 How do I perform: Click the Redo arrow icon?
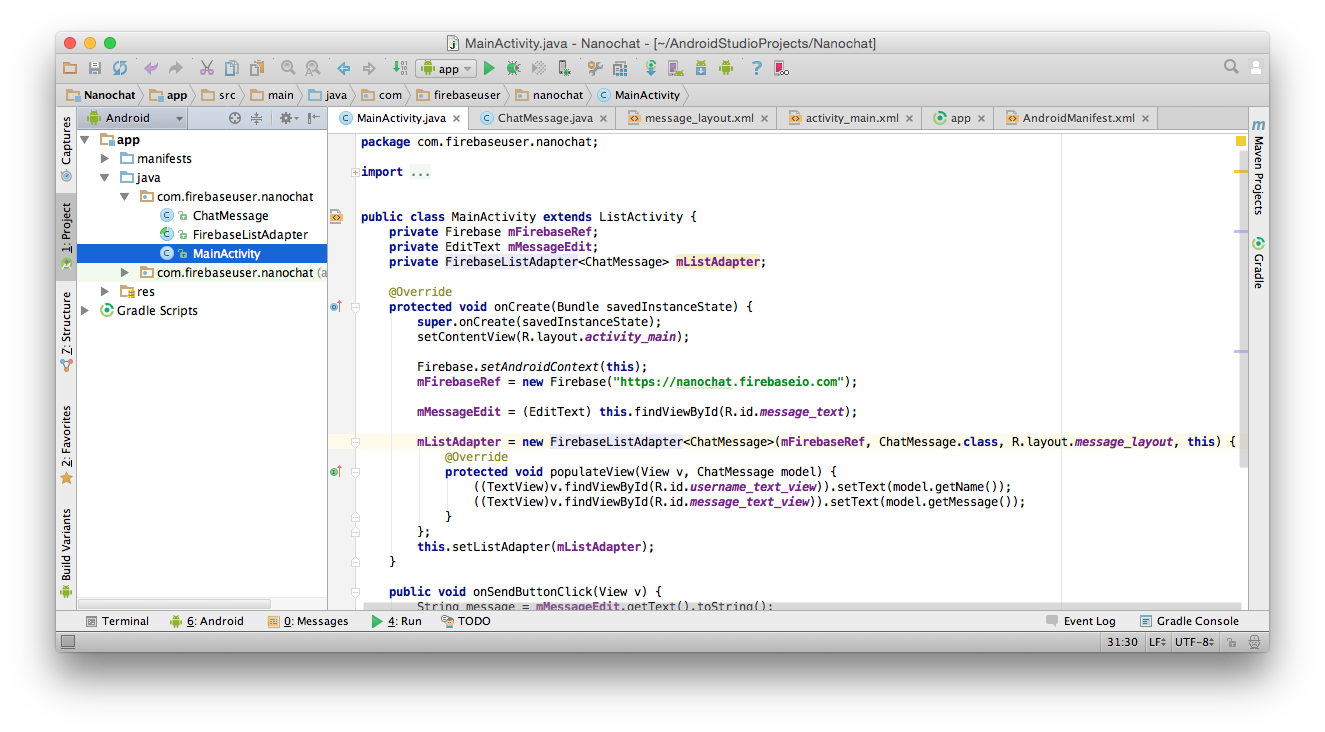[x=176, y=68]
